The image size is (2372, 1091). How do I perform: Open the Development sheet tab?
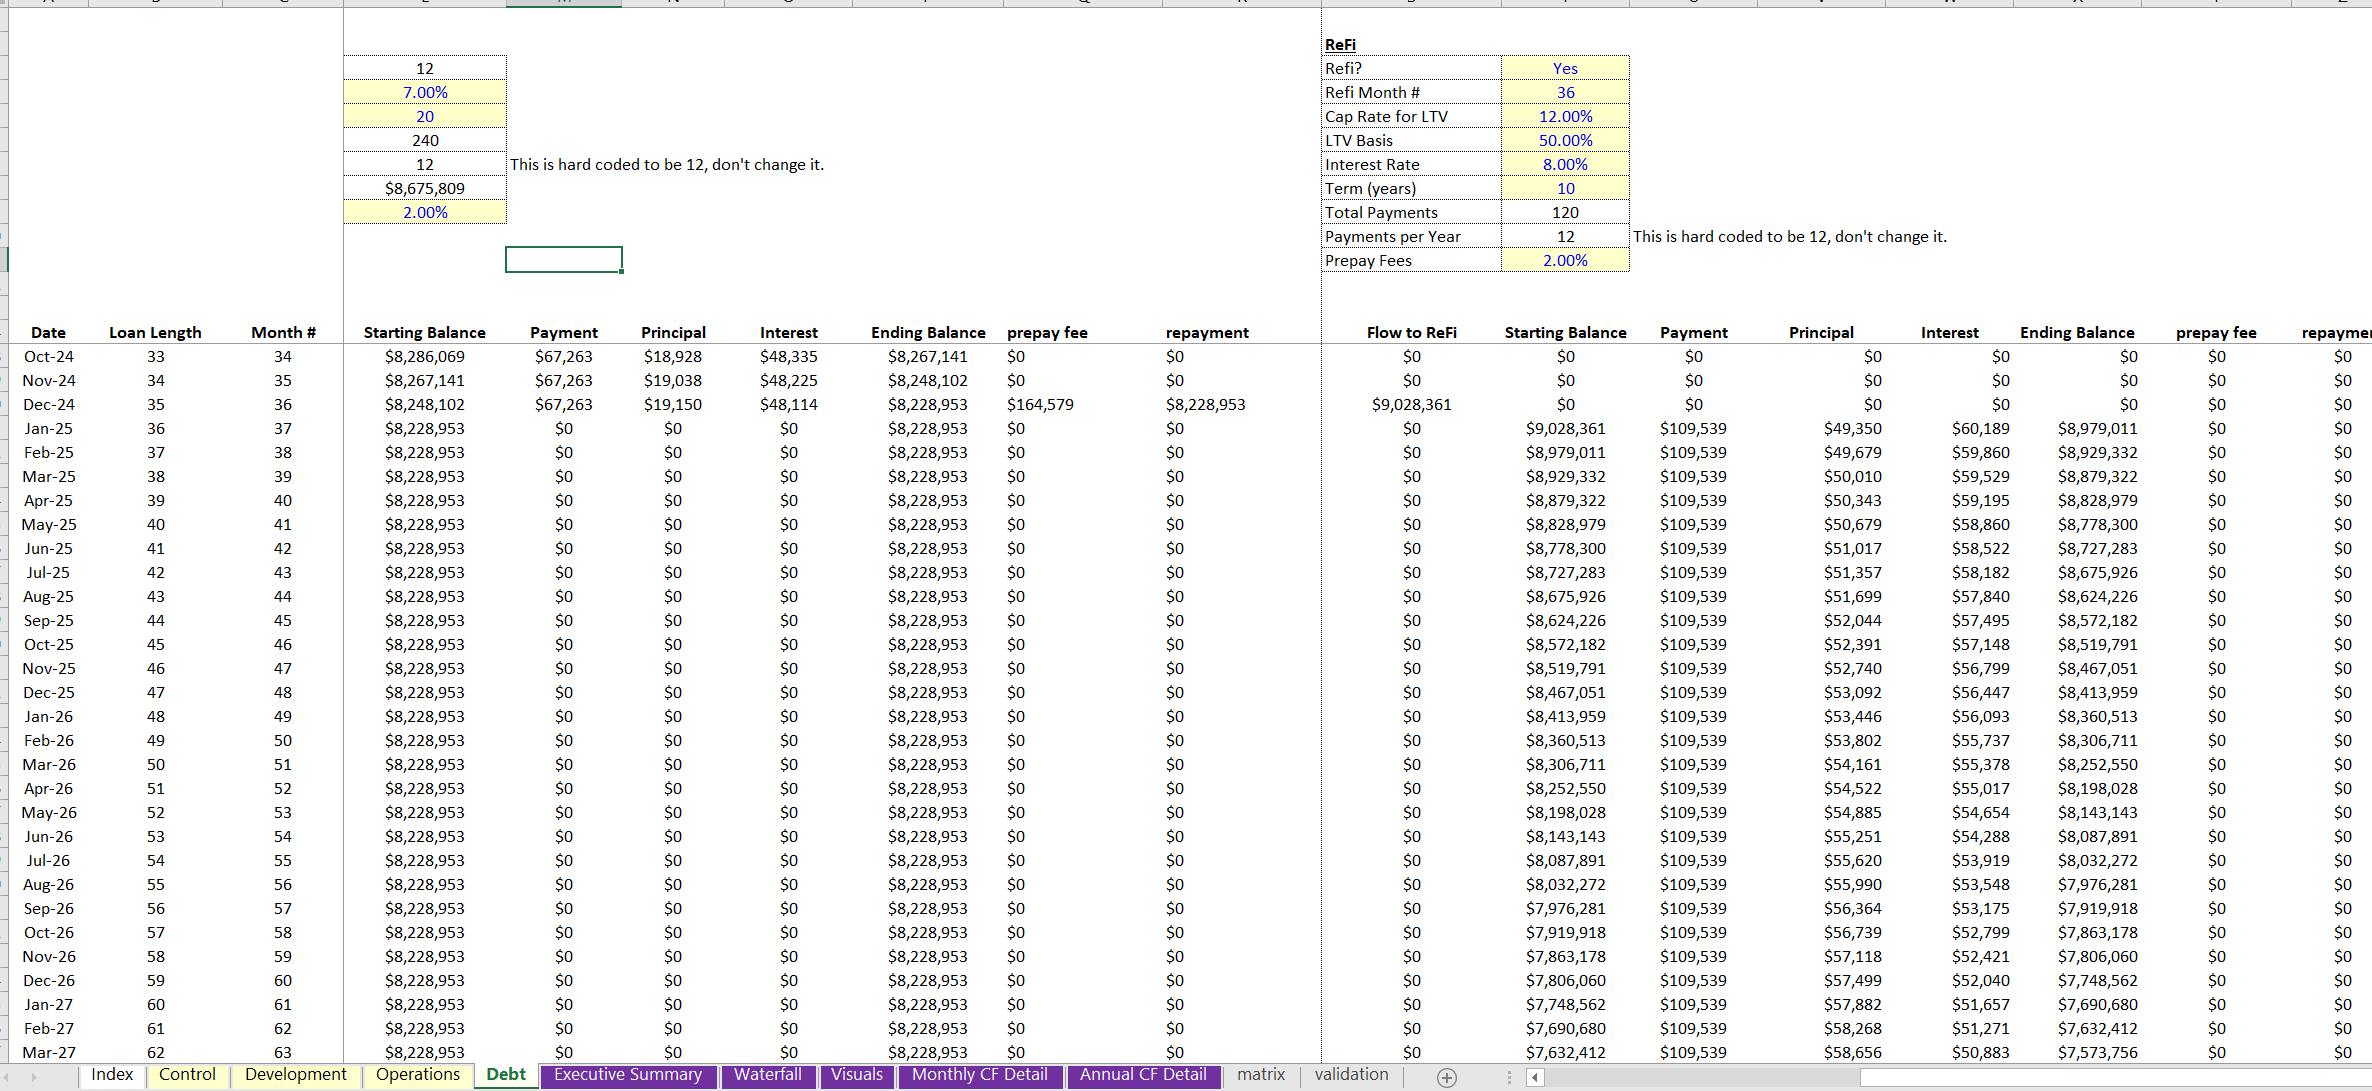295,1075
